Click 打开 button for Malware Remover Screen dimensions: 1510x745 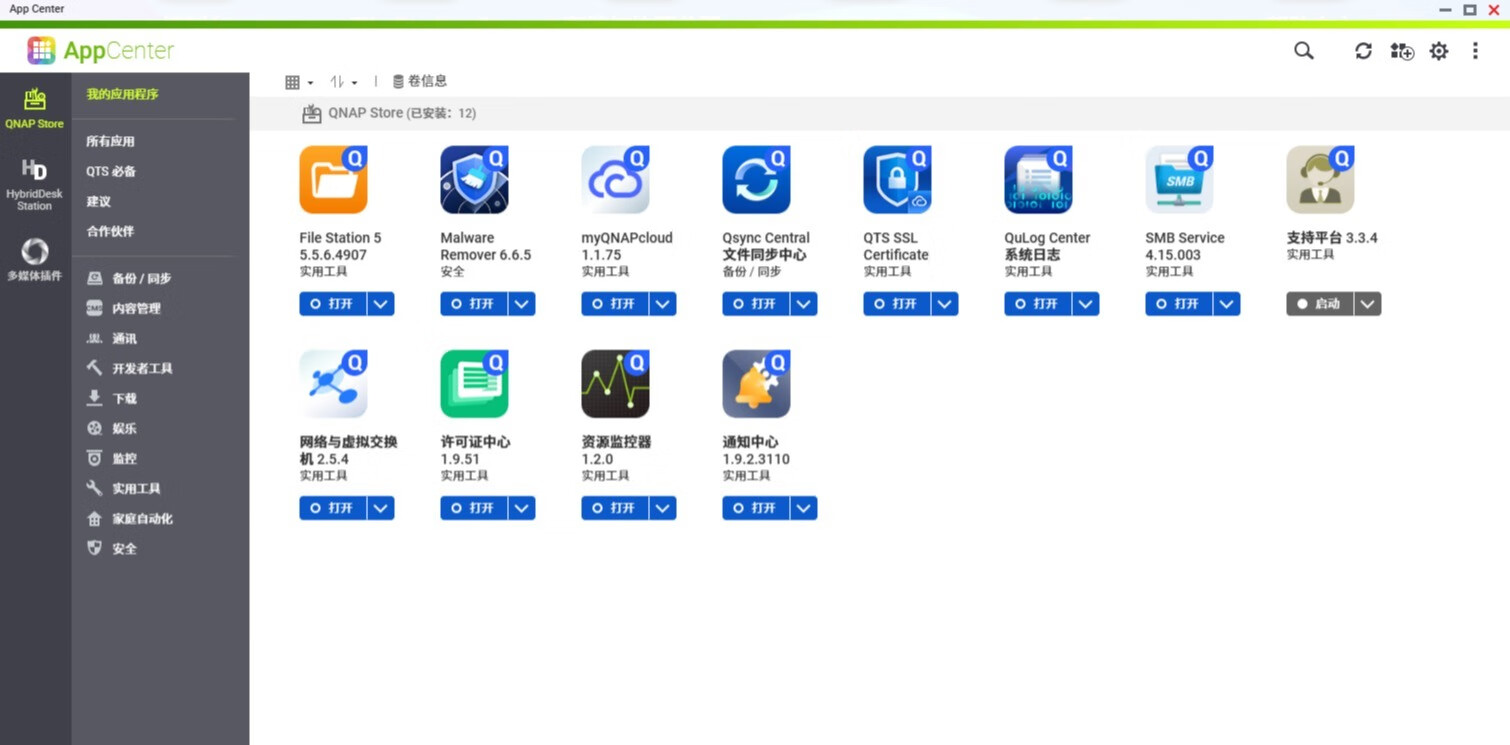pos(474,304)
